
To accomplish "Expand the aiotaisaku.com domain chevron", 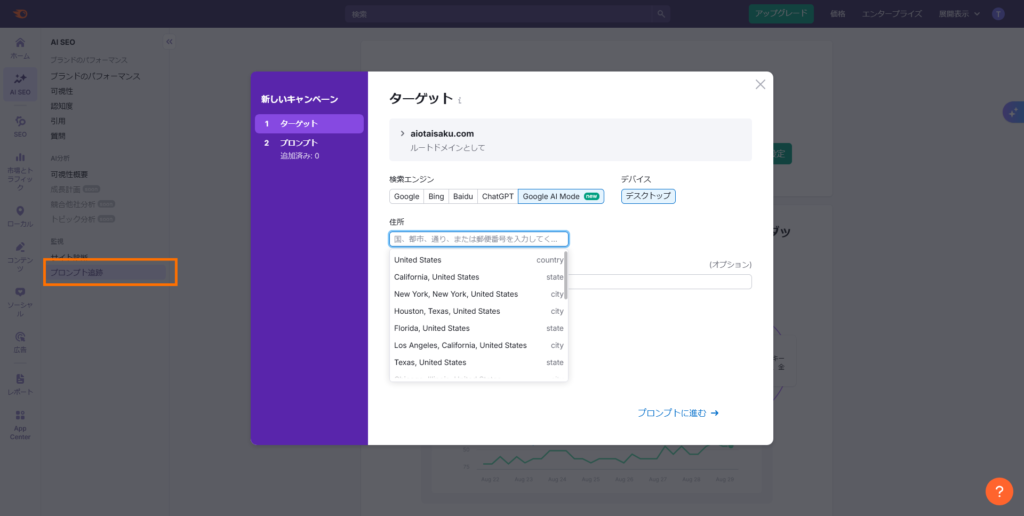I will 402,133.
